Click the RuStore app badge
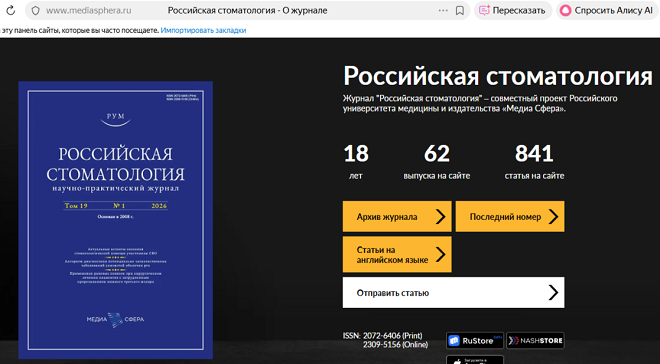This screenshot has height=364, width=660. coord(474,340)
